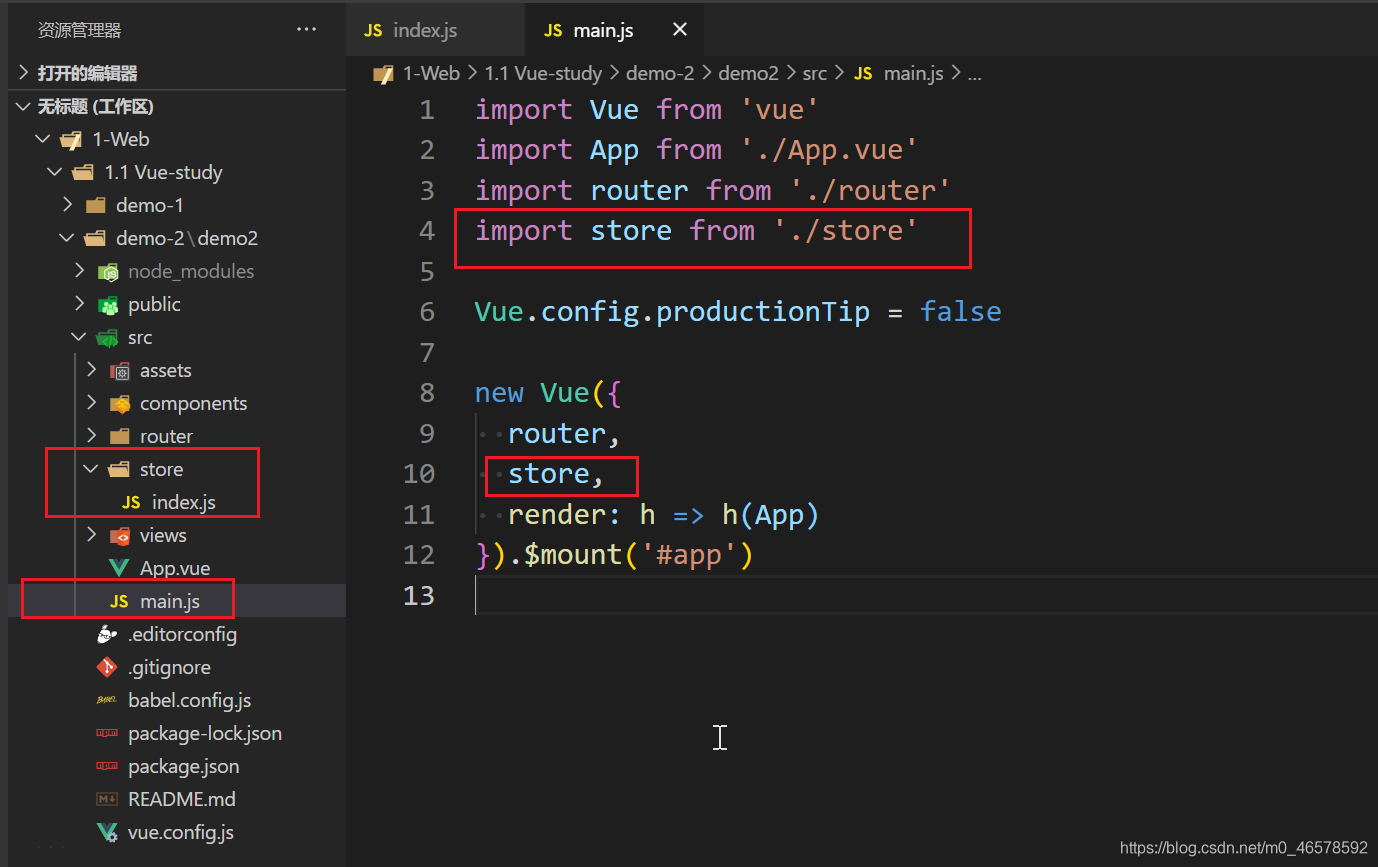The width and height of the screenshot is (1378, 867).
Task: Click the assets folder icon
Action: pos(119,370)
